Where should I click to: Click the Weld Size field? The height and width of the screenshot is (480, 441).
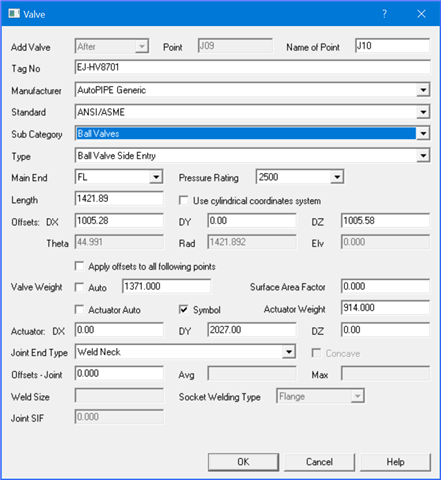pyautogui.click(x=119, y=396)
